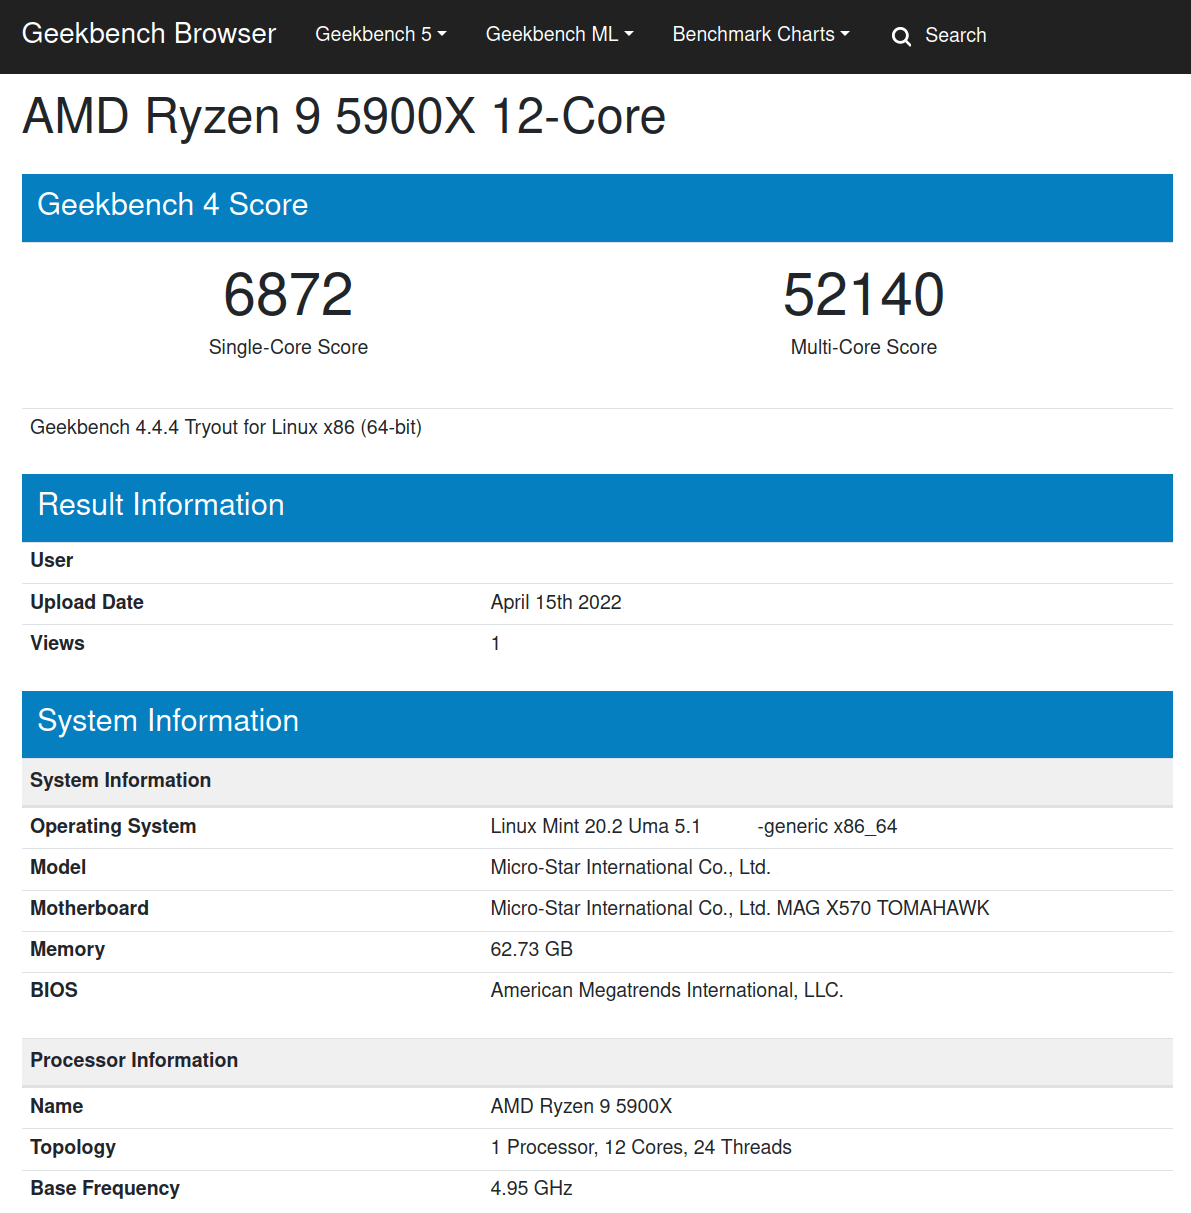Click the System Information section header
This screenshot has width=1191, height=1213.
tap(168, 722)
